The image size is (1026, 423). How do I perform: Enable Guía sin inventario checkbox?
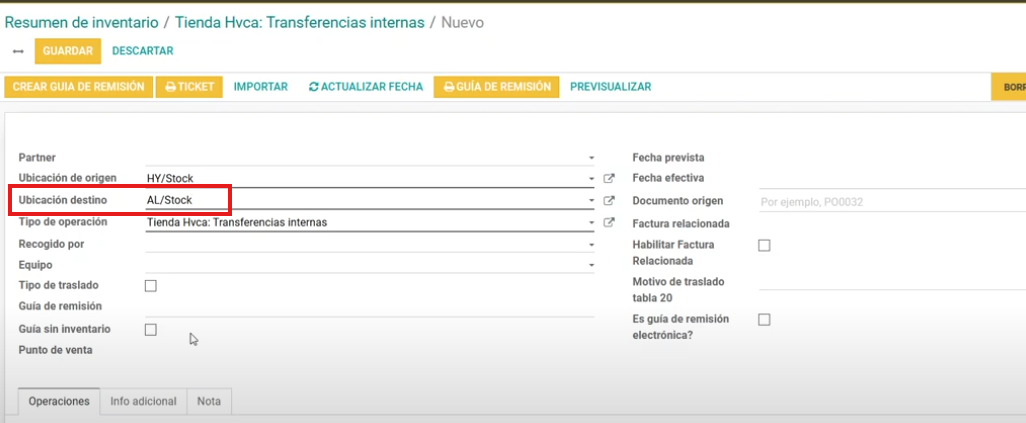click(150, 329)
